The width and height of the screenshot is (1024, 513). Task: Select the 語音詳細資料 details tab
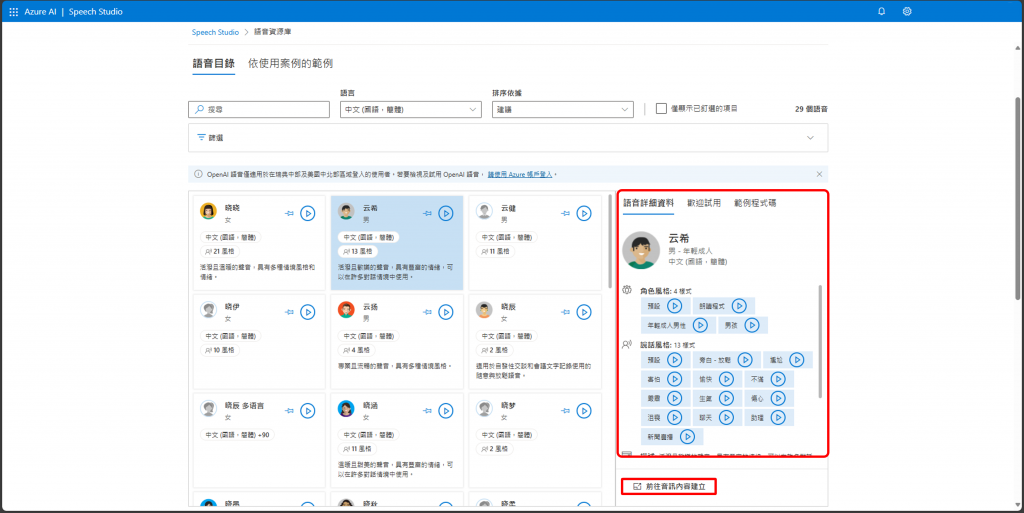(x=648, y=203)
